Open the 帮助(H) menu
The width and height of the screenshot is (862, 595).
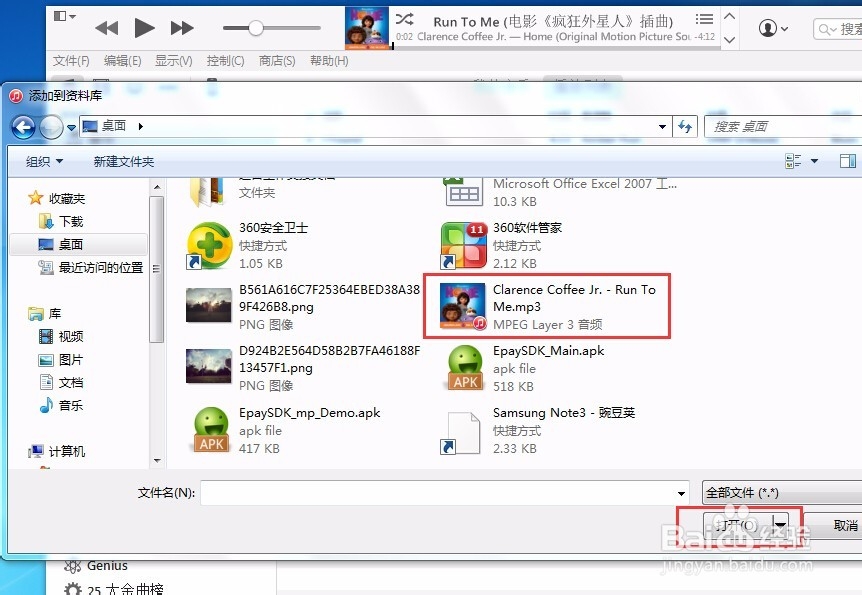(329, 60)
